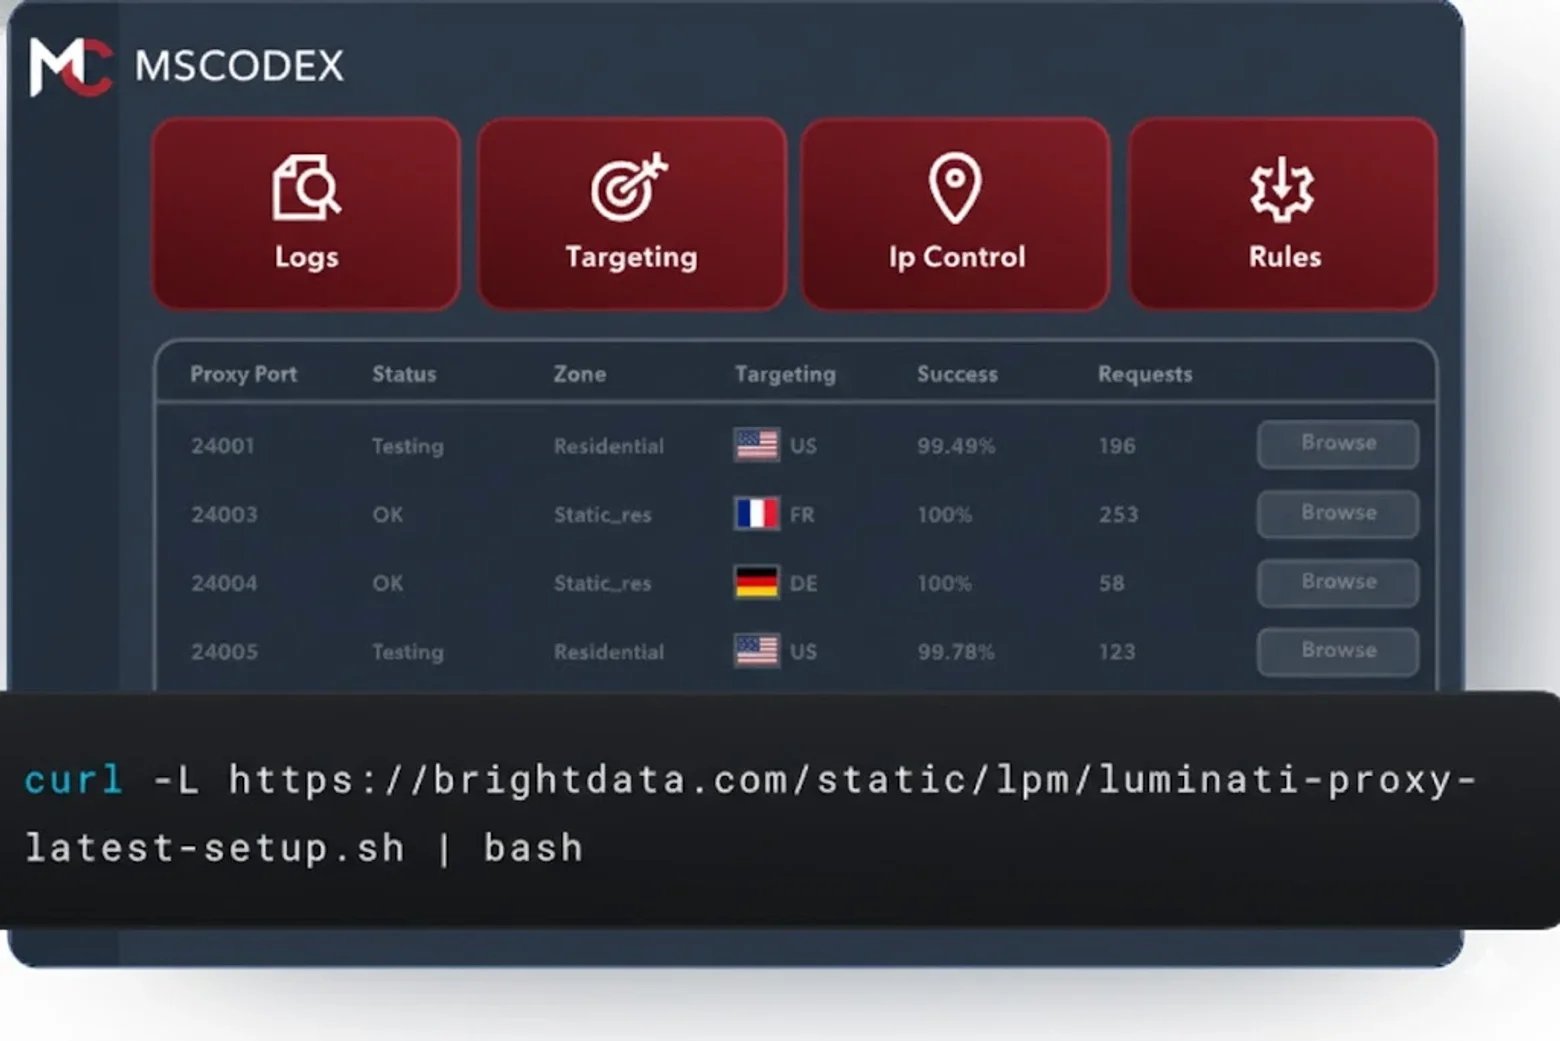Open the Logs label on the card
Screen dimensions: 1560x1041
coord(306,257)
